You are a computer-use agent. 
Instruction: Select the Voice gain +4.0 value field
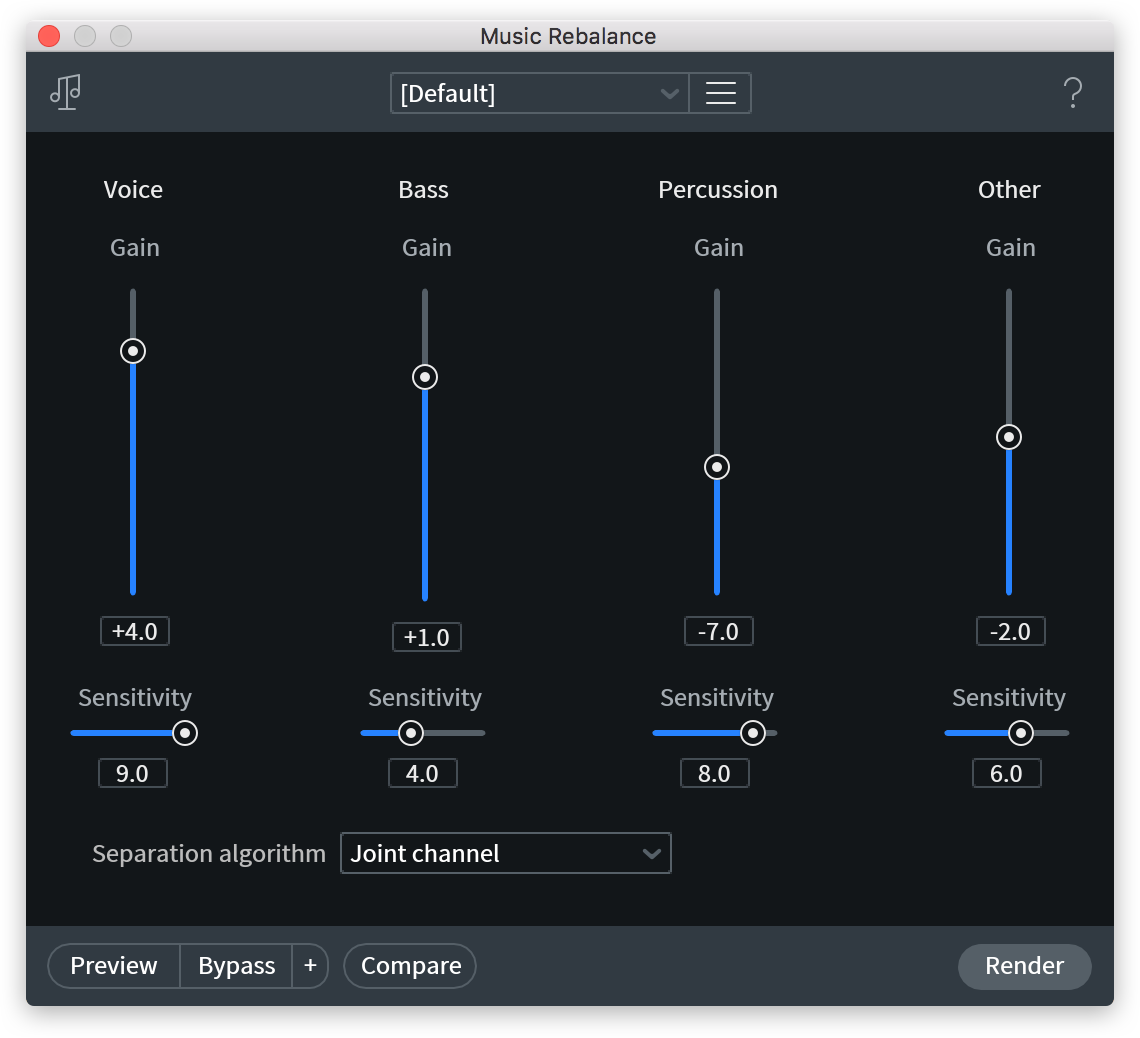[135, 632]
